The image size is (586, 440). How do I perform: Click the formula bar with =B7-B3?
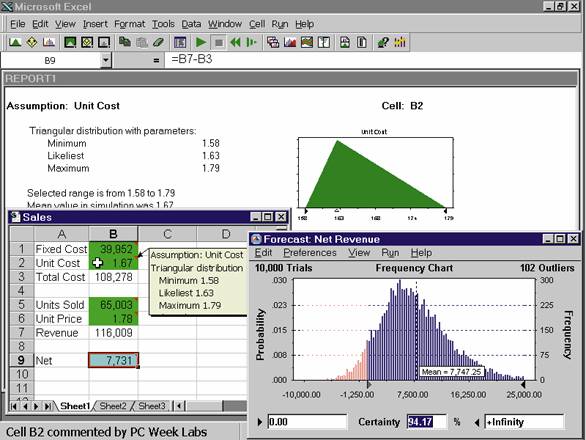click(372, 59)
